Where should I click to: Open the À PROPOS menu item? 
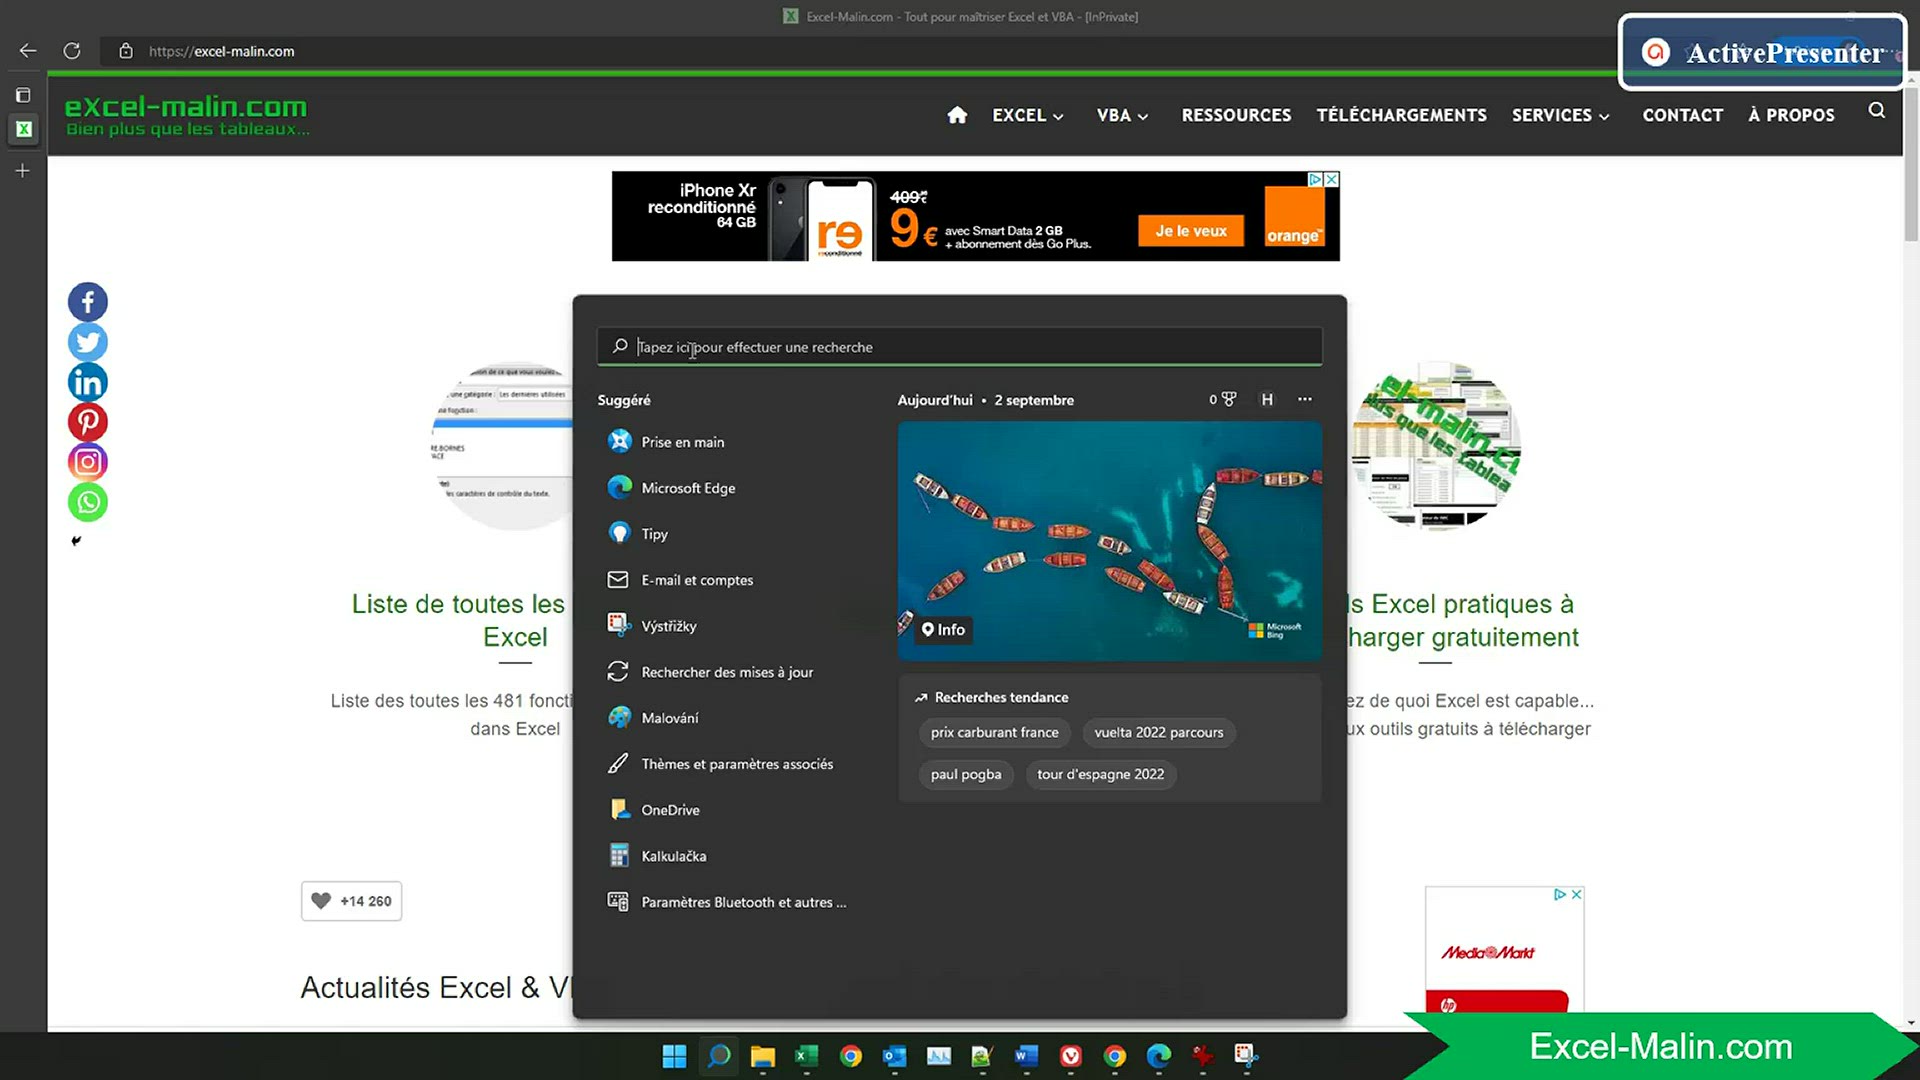pos(1792,115)
